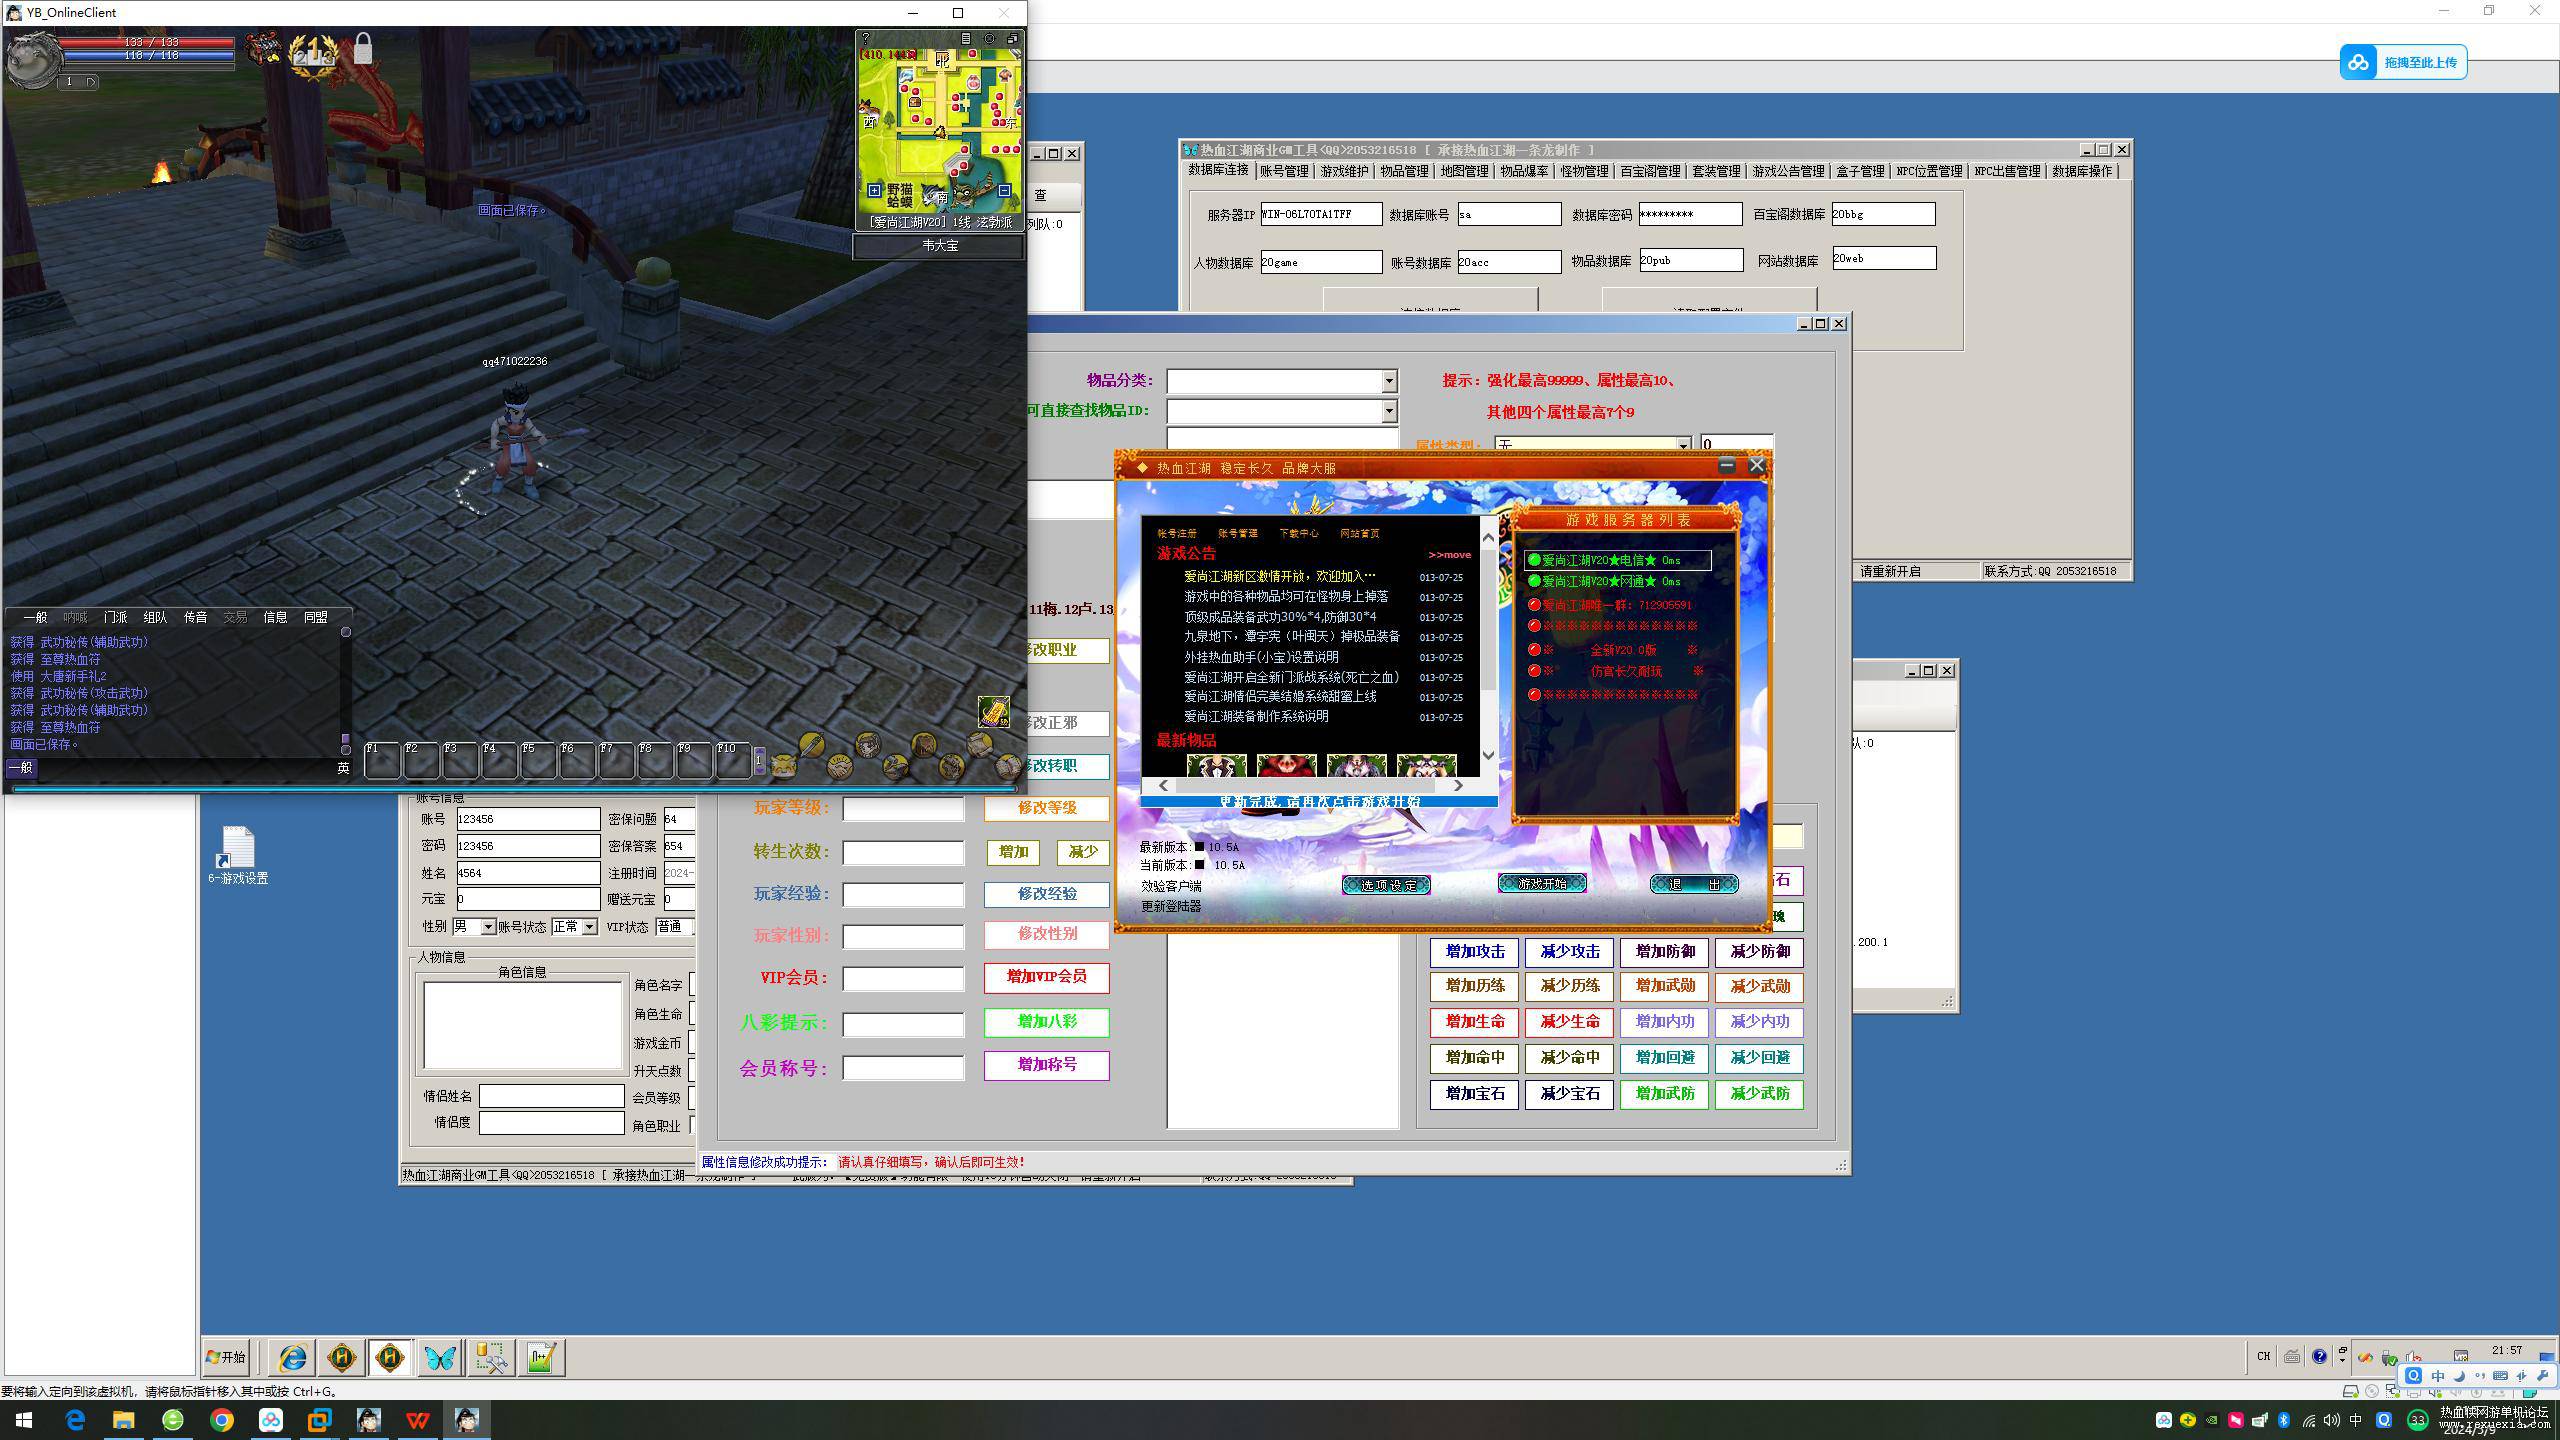The image size is (2560, 1440).
Task: Click the 选项设定 button in launcher
Action: [1386, 885]
